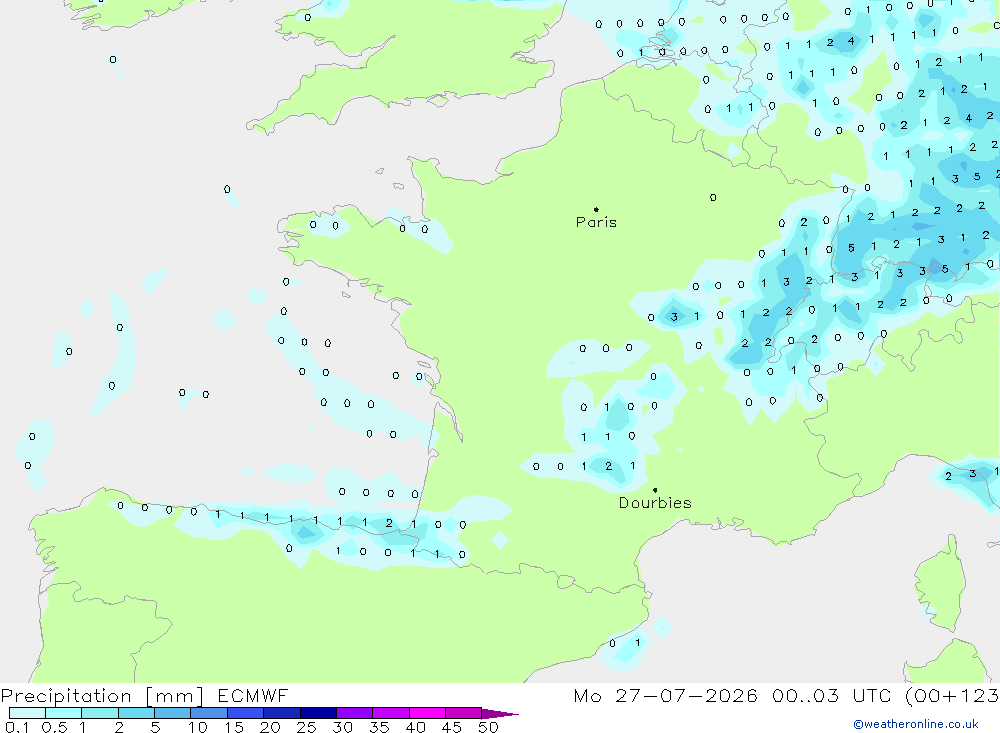Pick the 40–45 mm magenta legend swatch
The height and width of the screenshot is (733, 1000).
pos(427,713)
